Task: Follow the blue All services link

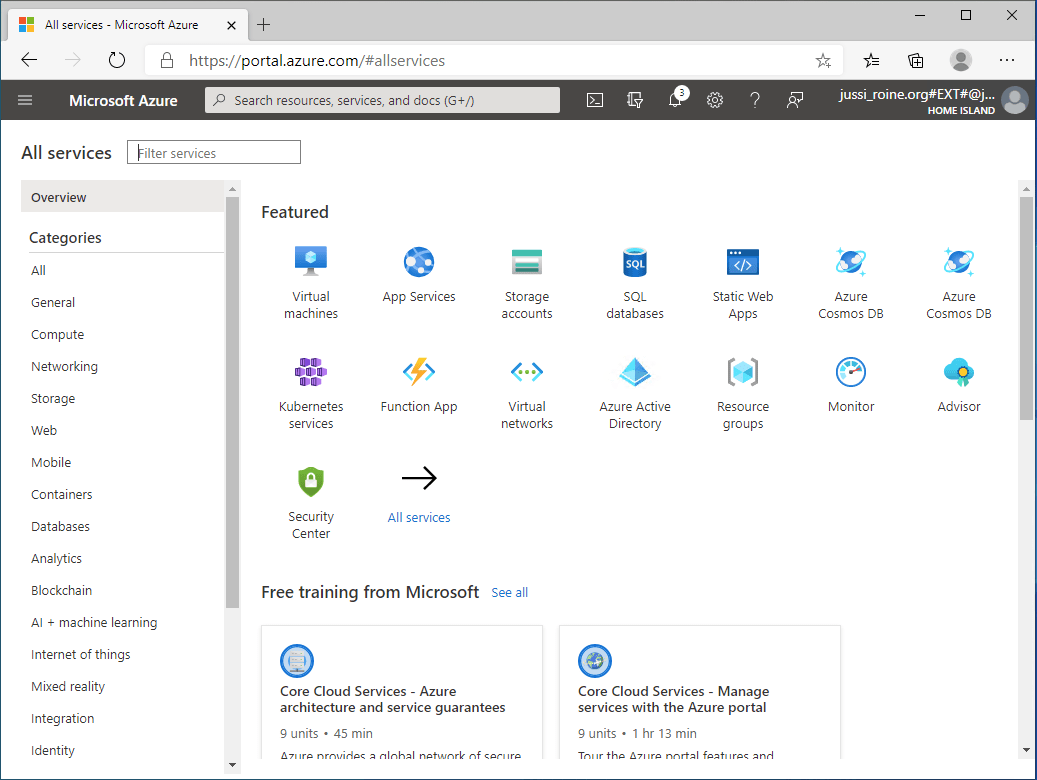Action: (x=419, y=517)
